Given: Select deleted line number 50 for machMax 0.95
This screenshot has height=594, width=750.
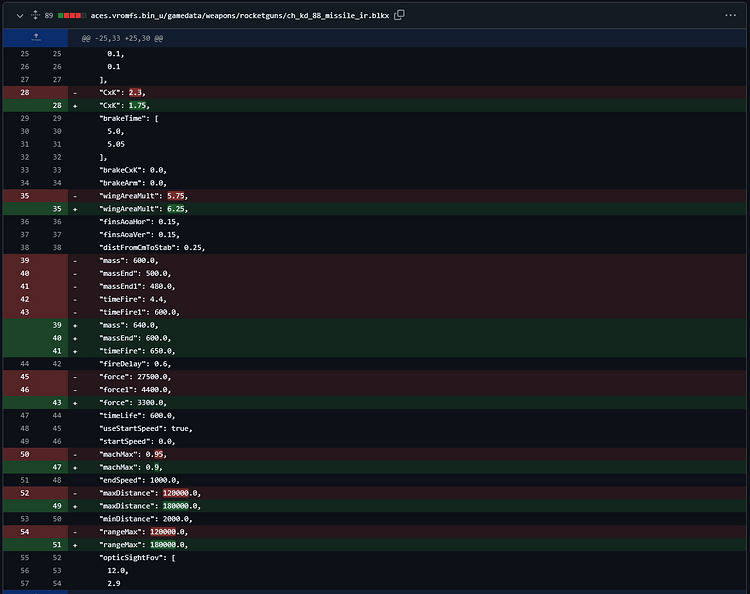Looking at the screenshot, I should point(23,454).
